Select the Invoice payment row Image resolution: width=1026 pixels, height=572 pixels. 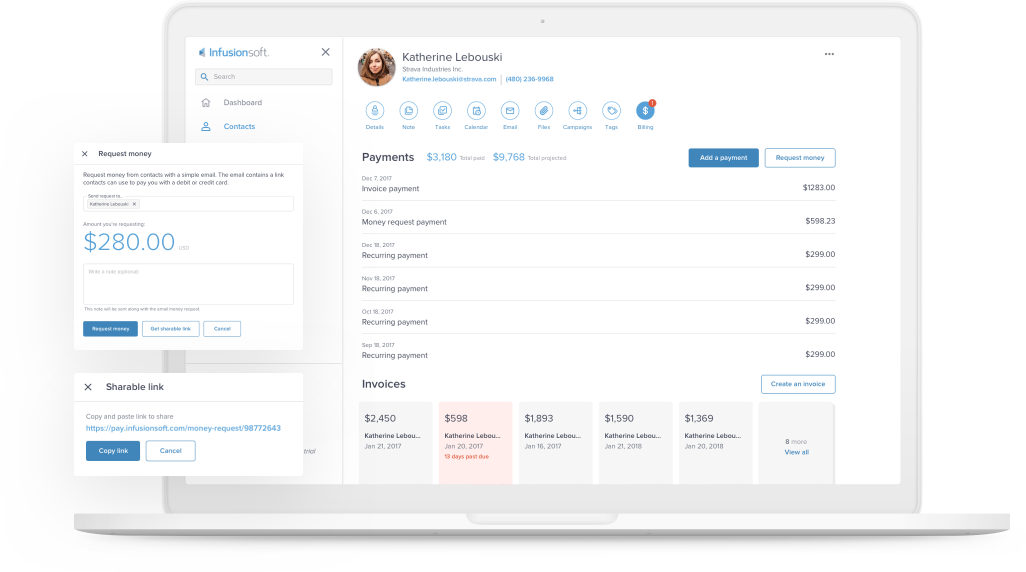pyautogui.click(x=598, y=185)
